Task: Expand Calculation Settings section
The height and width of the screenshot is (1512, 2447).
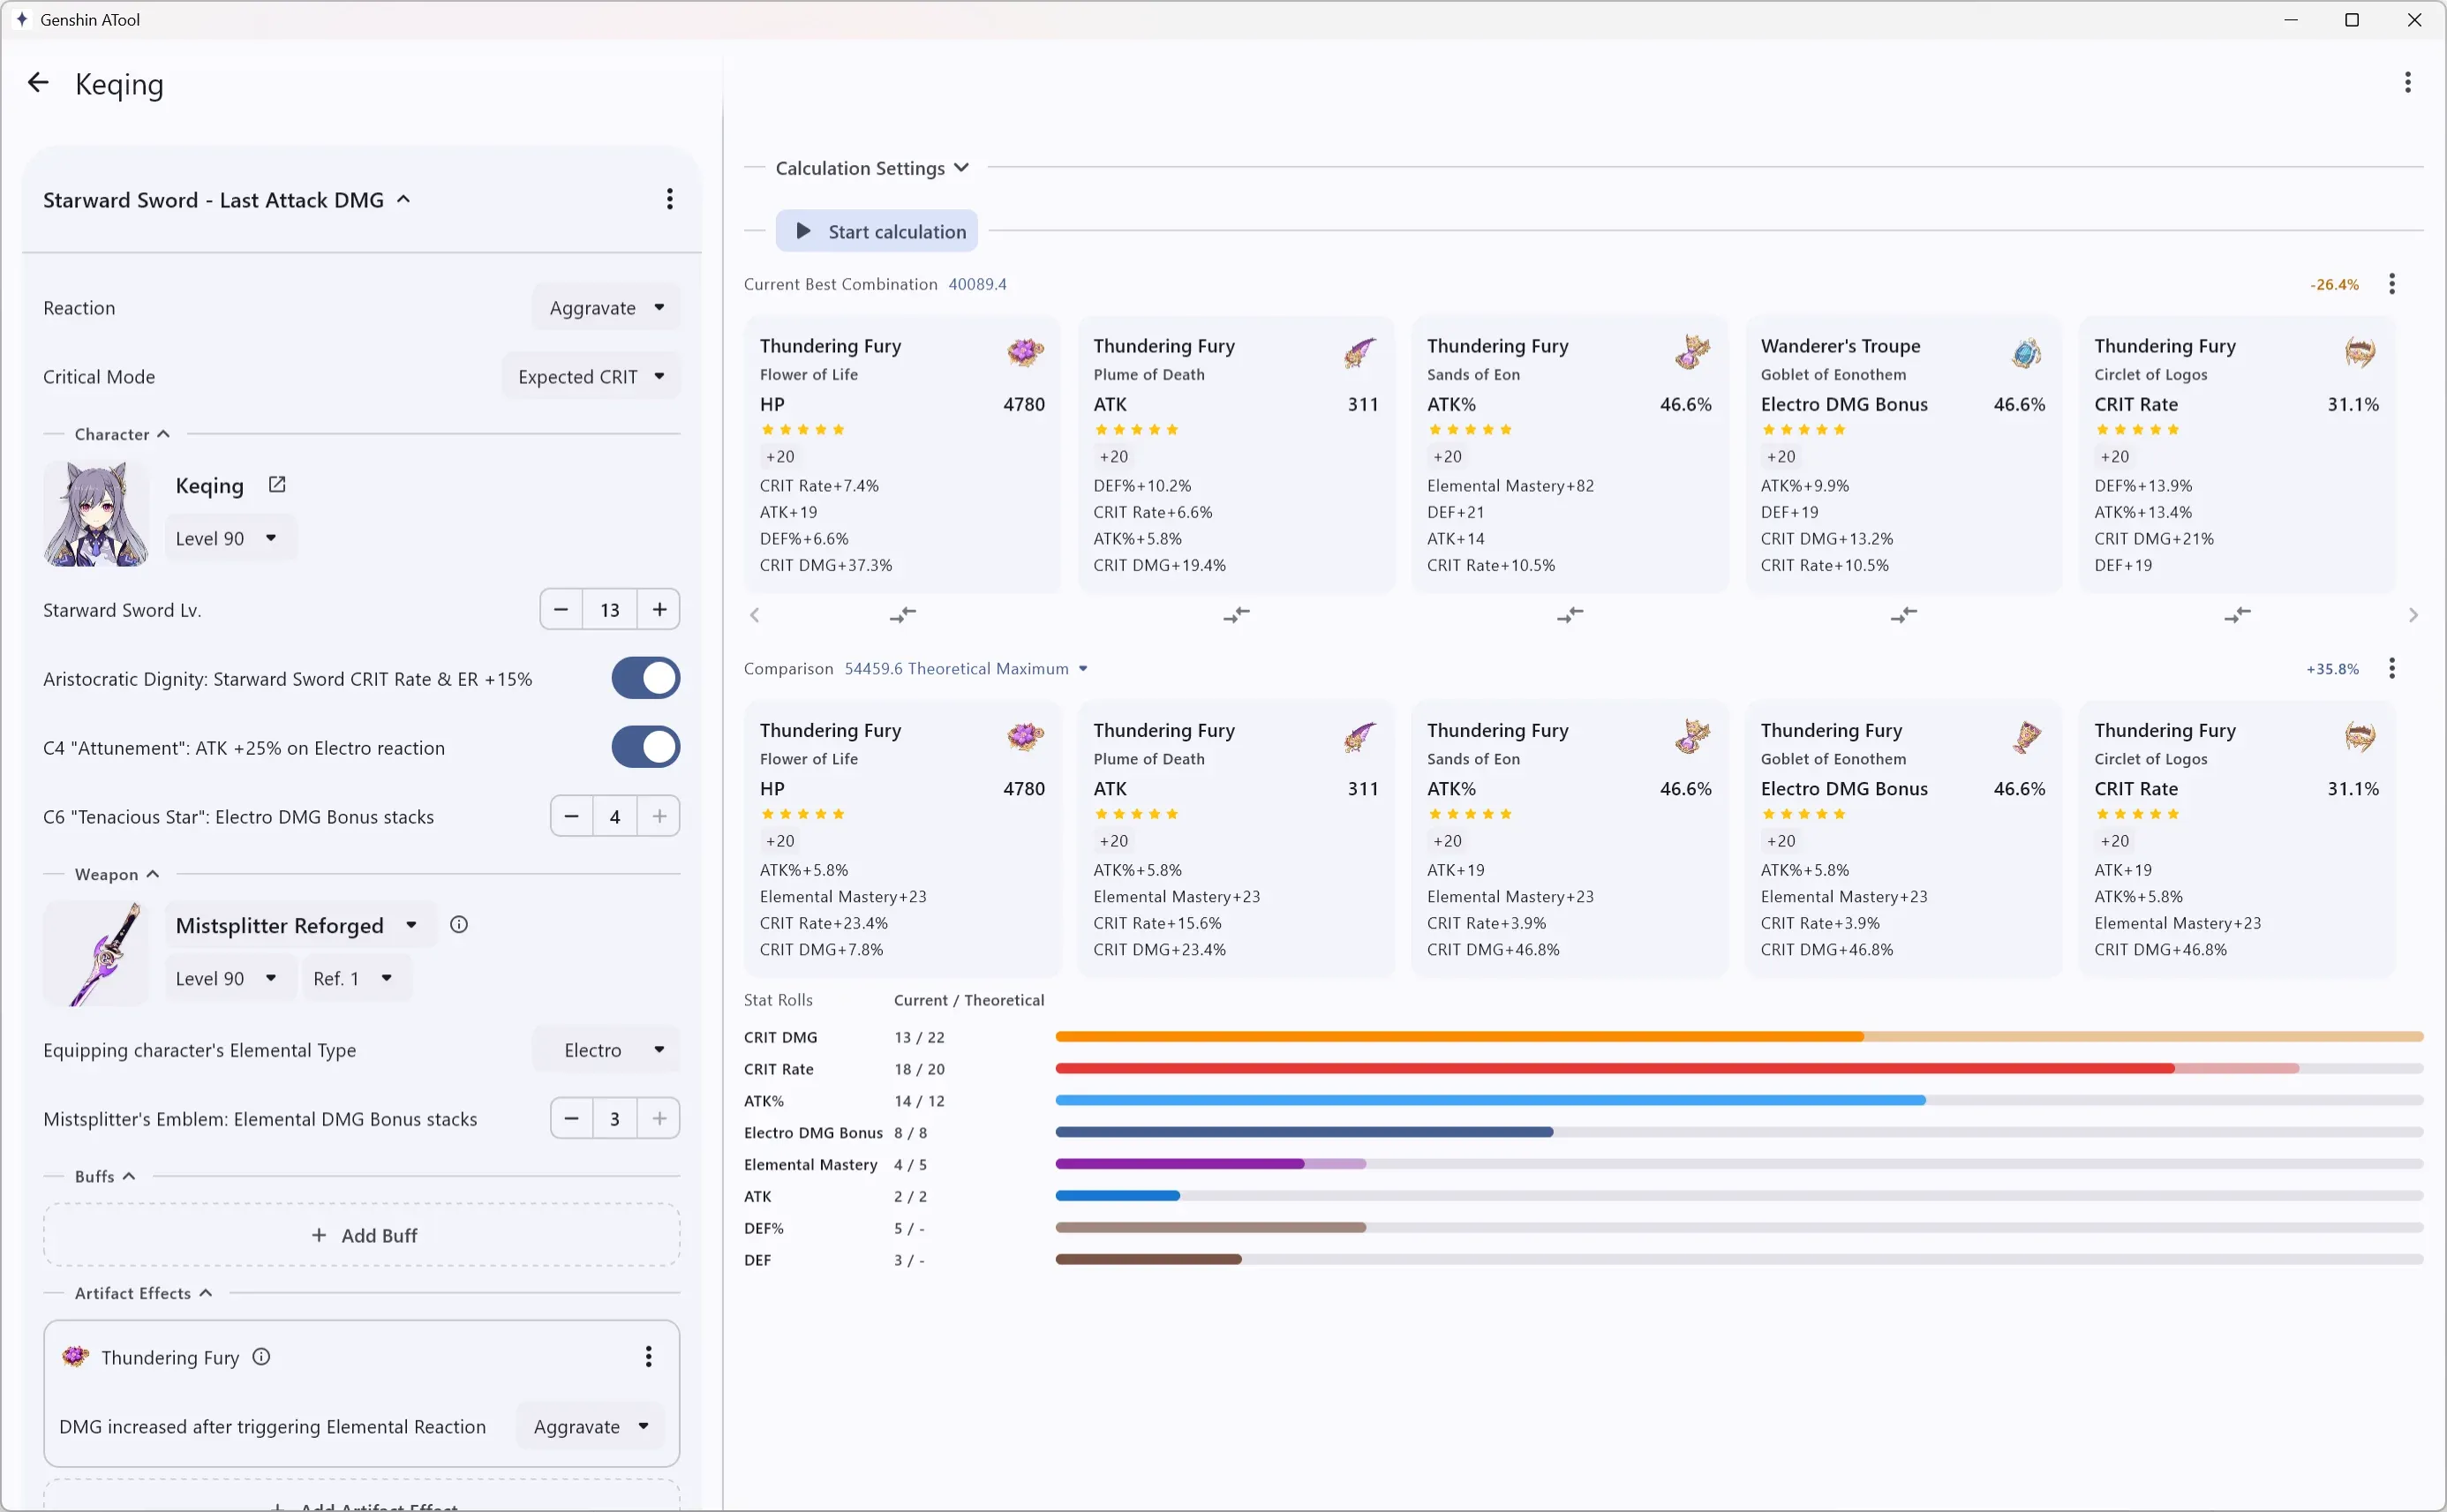Action: coord(871,168)
